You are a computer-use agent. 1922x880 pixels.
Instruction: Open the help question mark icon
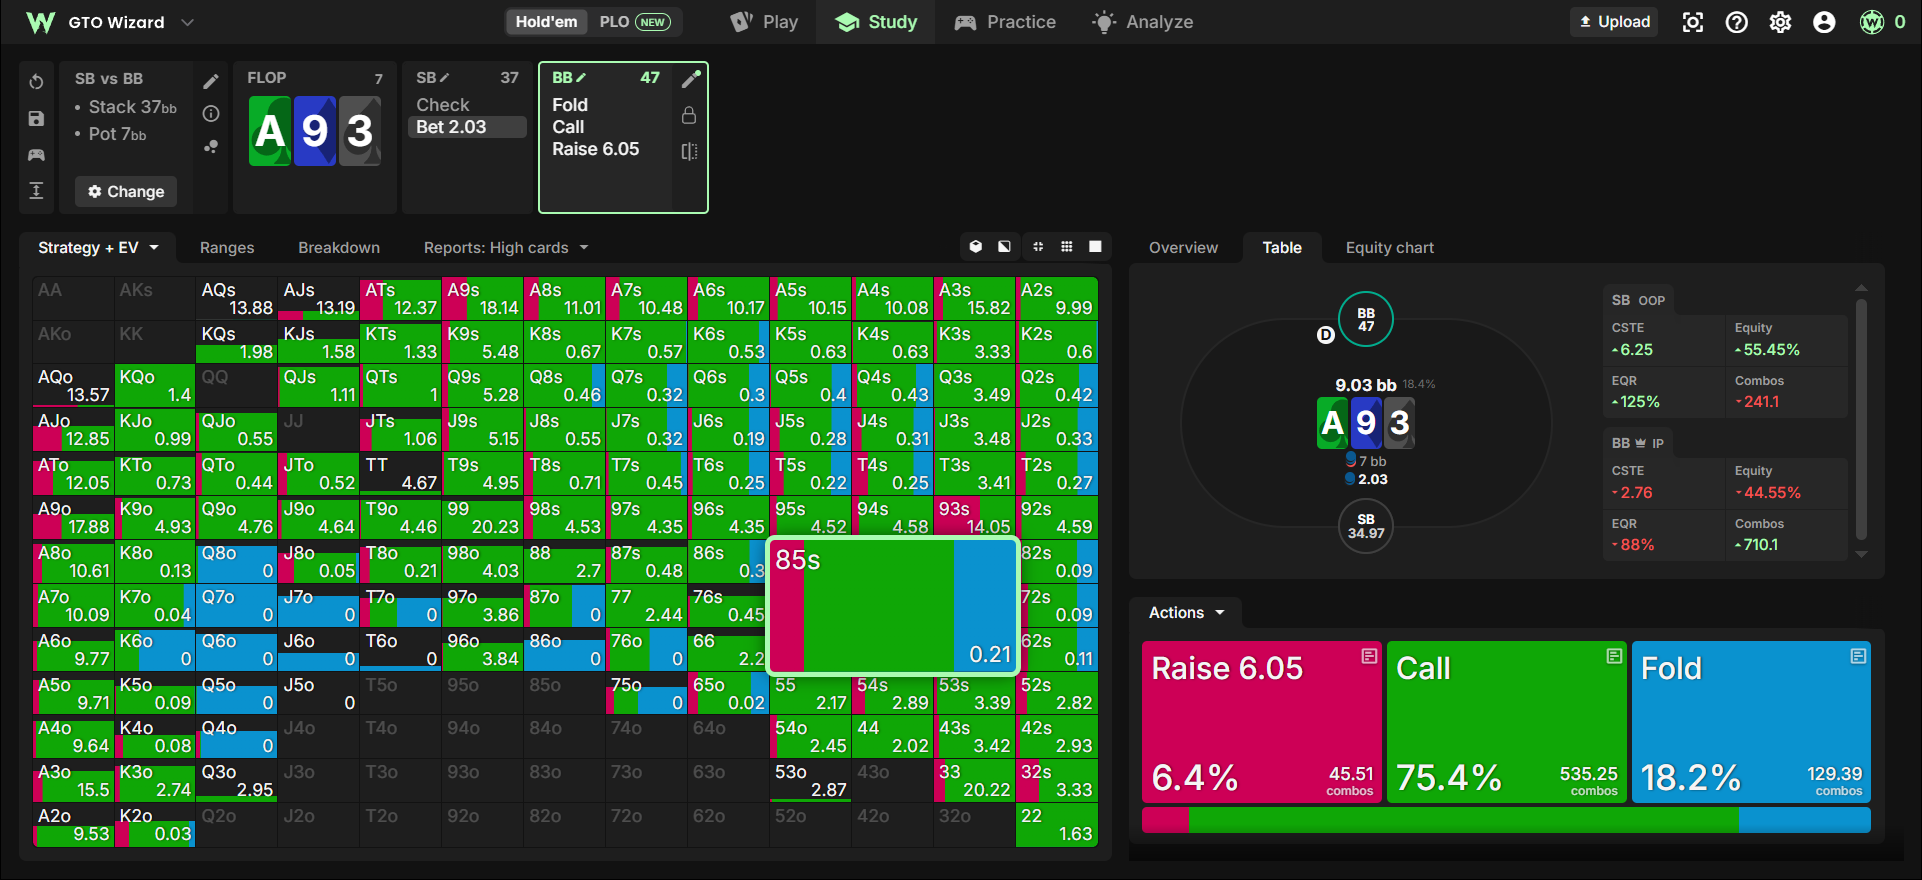[1737, 22]
